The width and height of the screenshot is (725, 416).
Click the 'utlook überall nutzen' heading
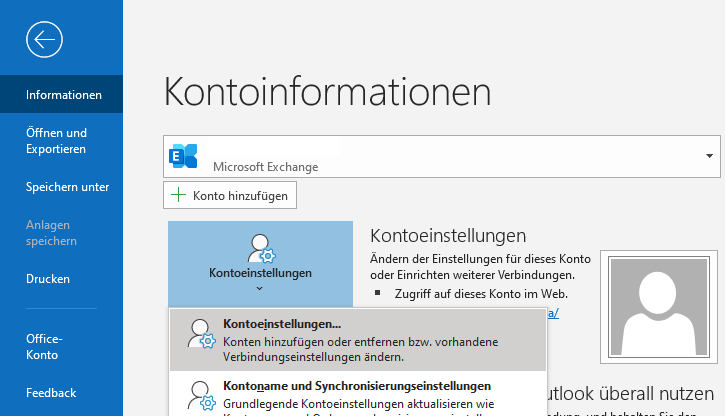coord(631,394)
